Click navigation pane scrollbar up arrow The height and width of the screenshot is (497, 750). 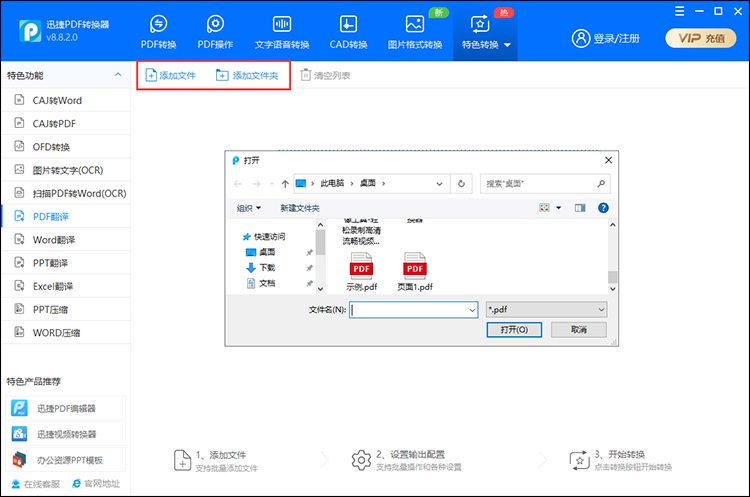[x=320, y=225]
